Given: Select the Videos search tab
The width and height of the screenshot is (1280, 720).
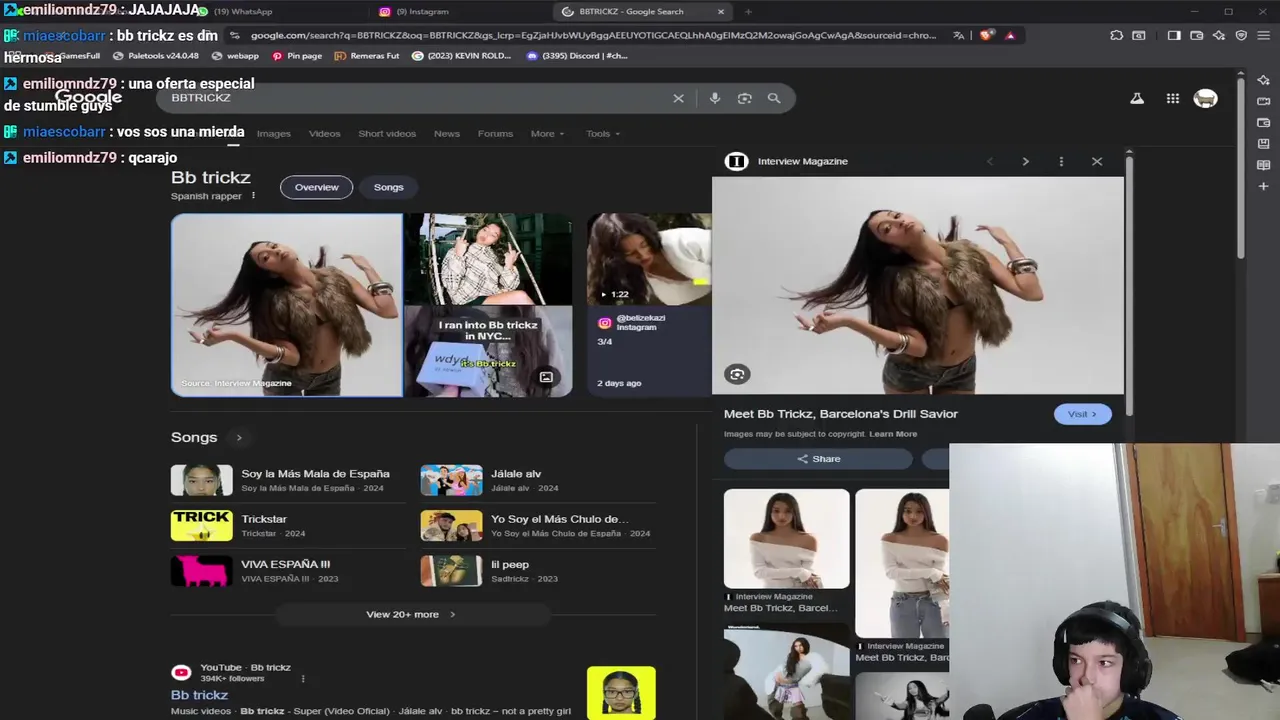Looking at the screenshot, I should click(324, 133).
